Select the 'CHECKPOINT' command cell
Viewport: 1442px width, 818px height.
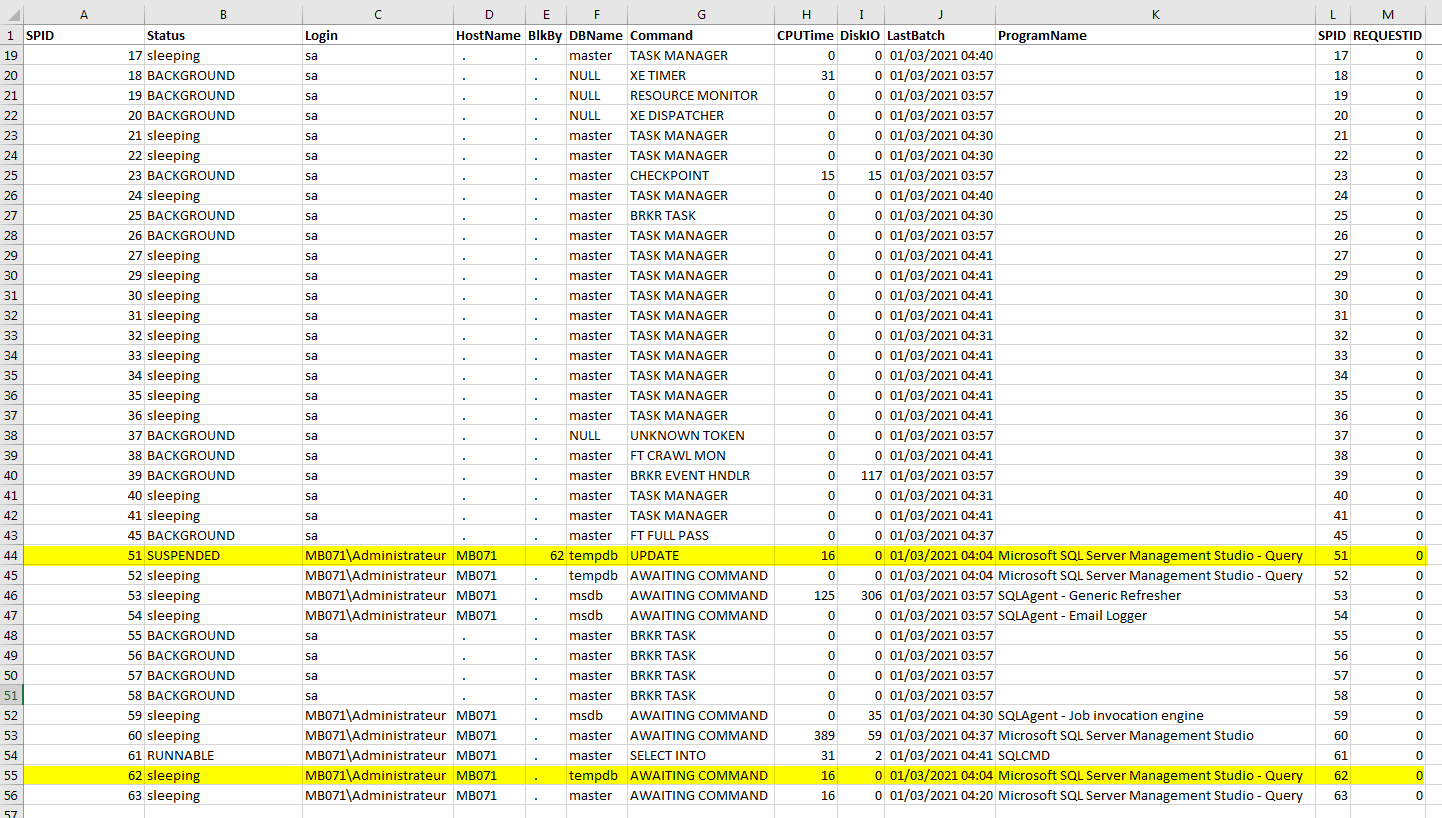701,175
